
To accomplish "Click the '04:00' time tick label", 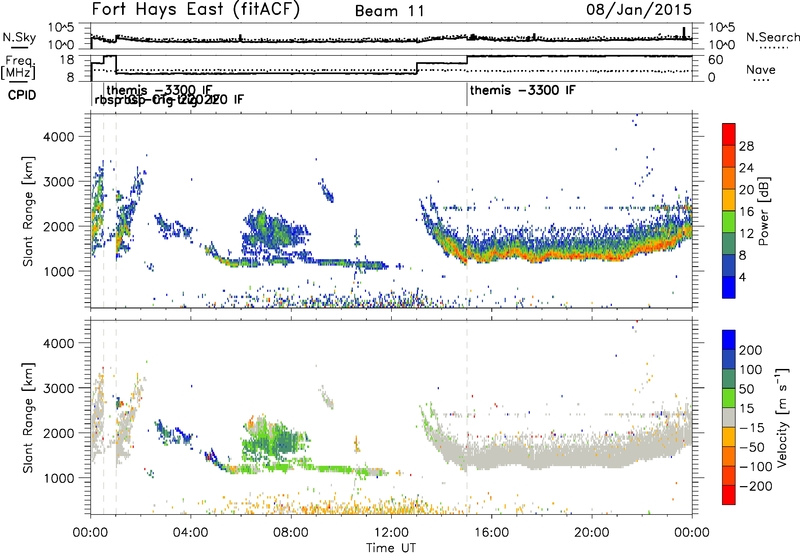I will (x=191, y=533).
